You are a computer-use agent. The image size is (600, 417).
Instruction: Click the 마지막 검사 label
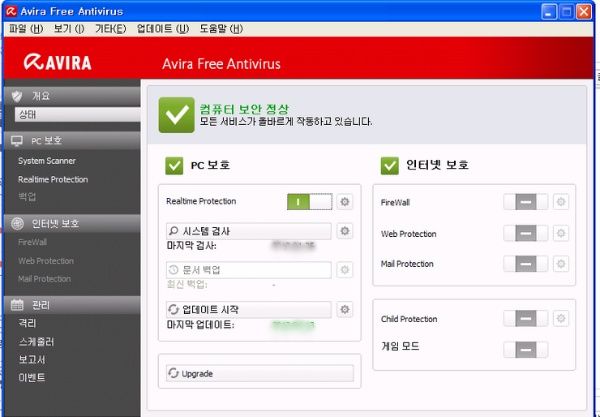pyautogui.click(x=191, y=246)
